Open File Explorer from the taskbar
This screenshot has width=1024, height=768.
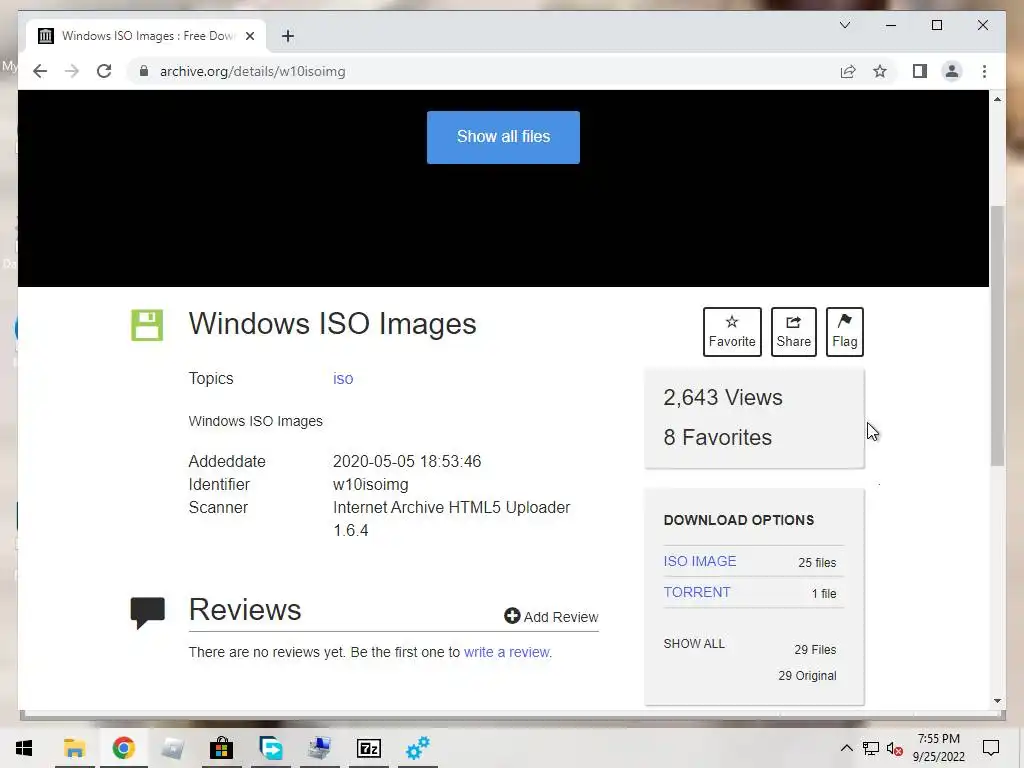[x=74, y=748]
